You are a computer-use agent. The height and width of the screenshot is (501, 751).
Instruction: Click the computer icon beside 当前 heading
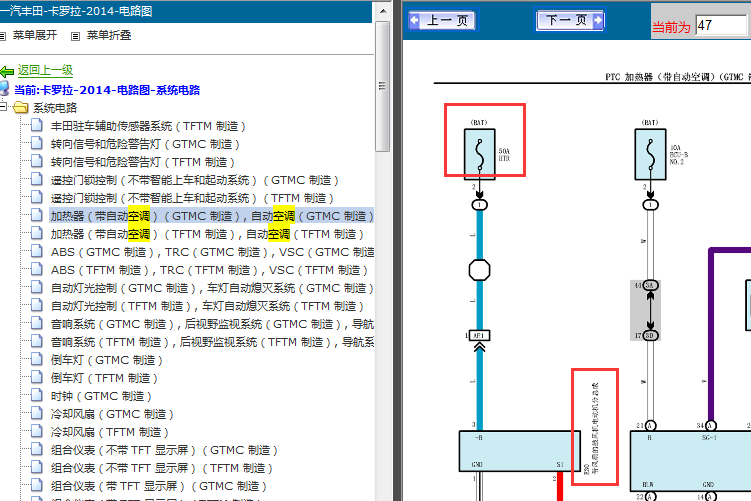[x=5, y=89]
